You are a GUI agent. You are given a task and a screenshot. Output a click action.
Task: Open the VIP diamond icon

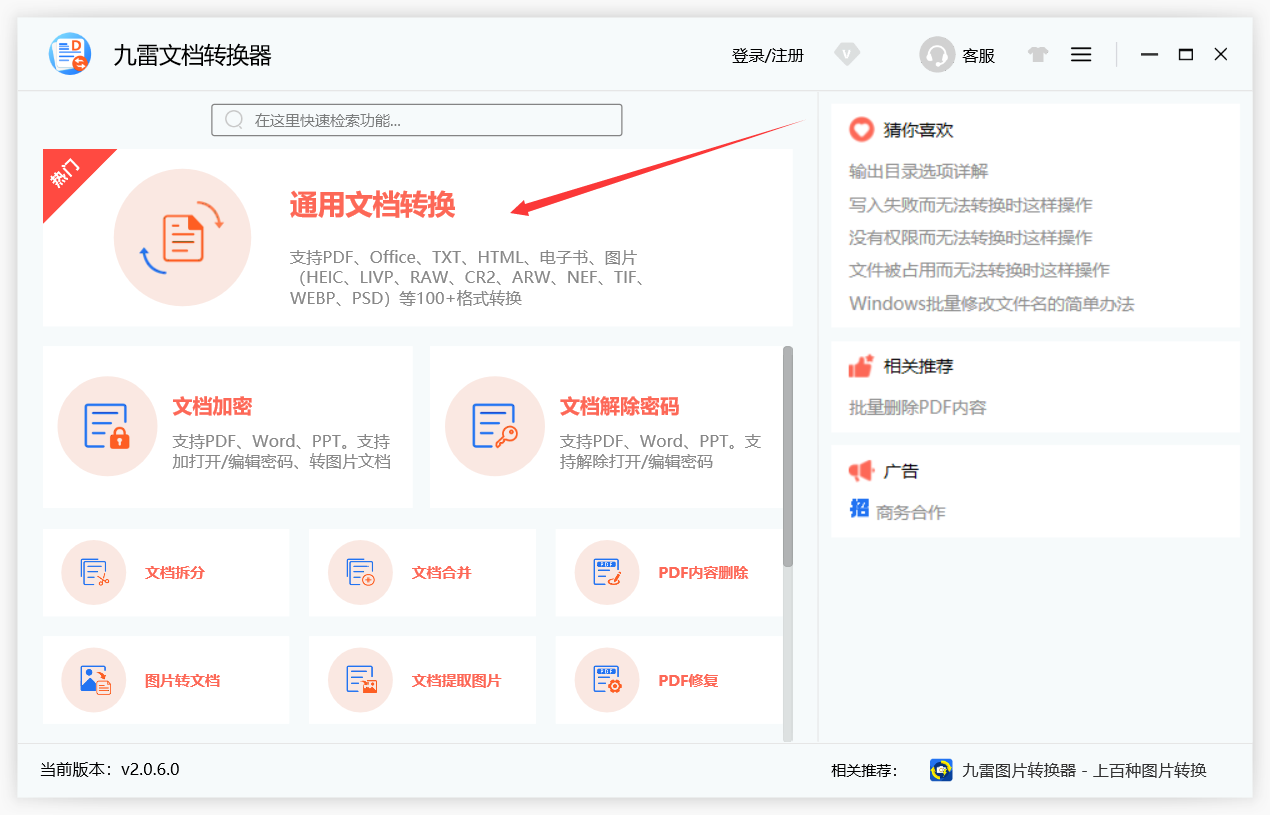(847, 54)
